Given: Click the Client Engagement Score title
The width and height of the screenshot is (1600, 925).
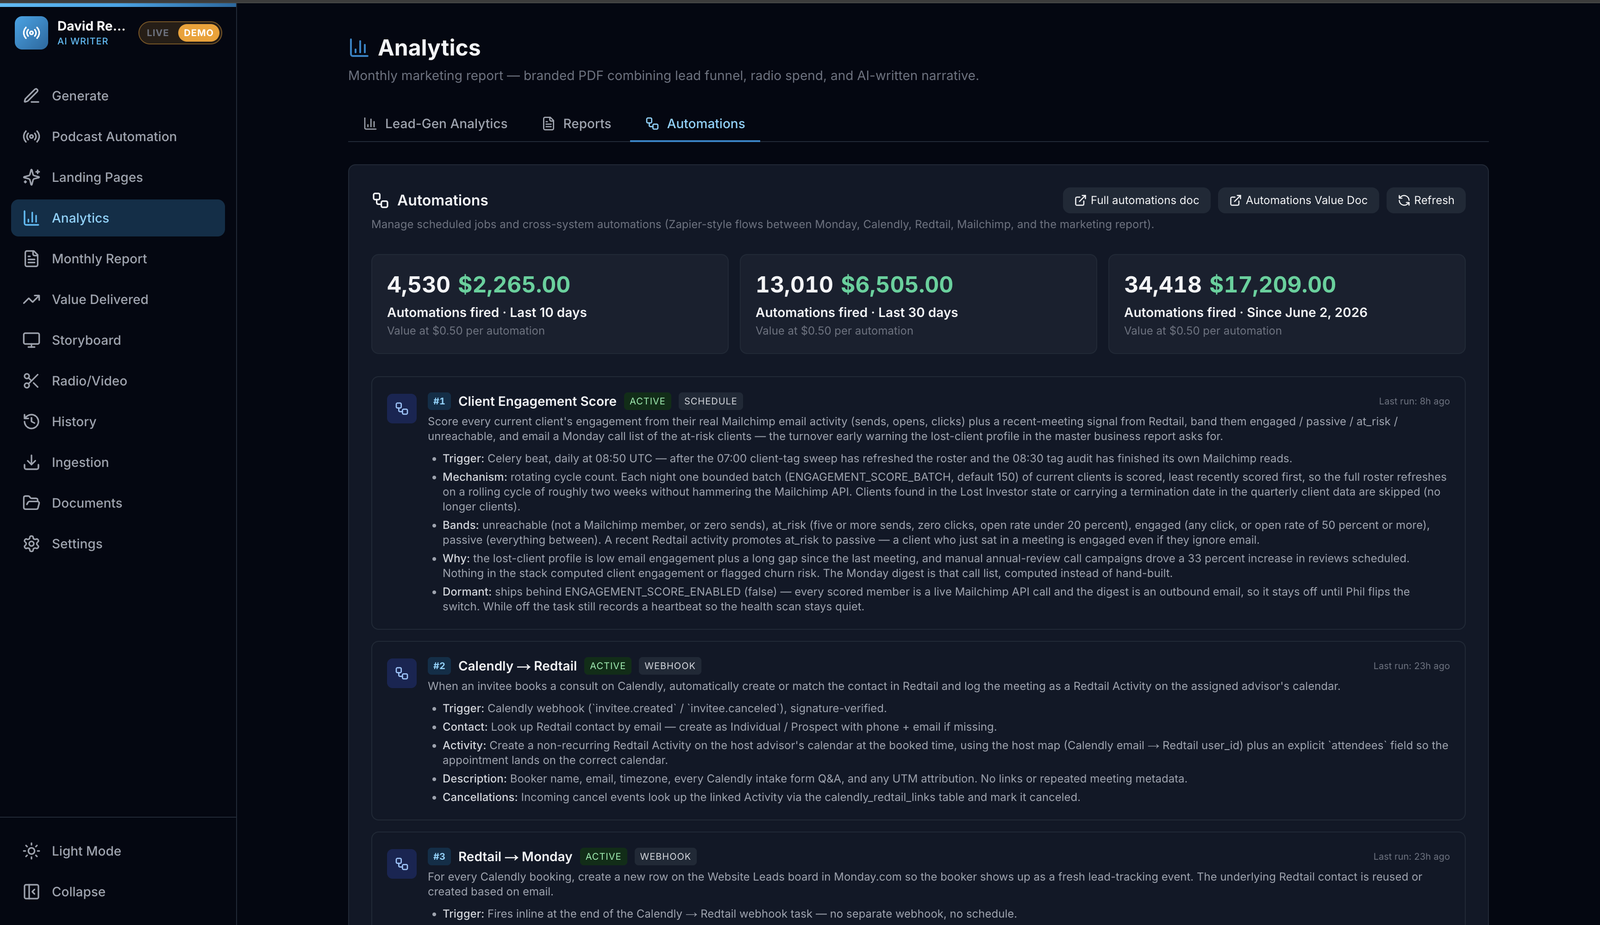Looking at the screenshot, I should [x=537, y=401].
